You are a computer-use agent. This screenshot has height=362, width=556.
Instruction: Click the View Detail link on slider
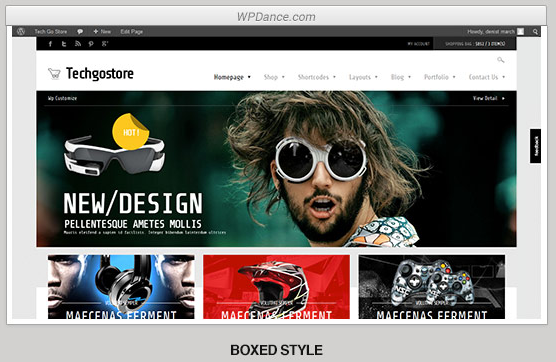[488, 98]
